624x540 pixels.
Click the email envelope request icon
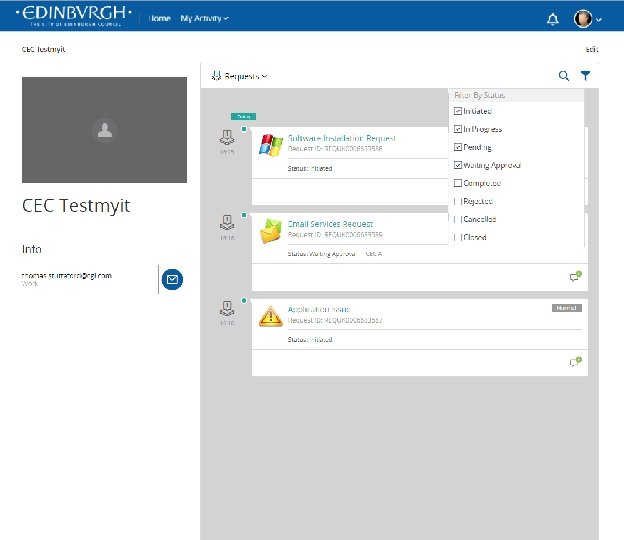tap(271, 231)
